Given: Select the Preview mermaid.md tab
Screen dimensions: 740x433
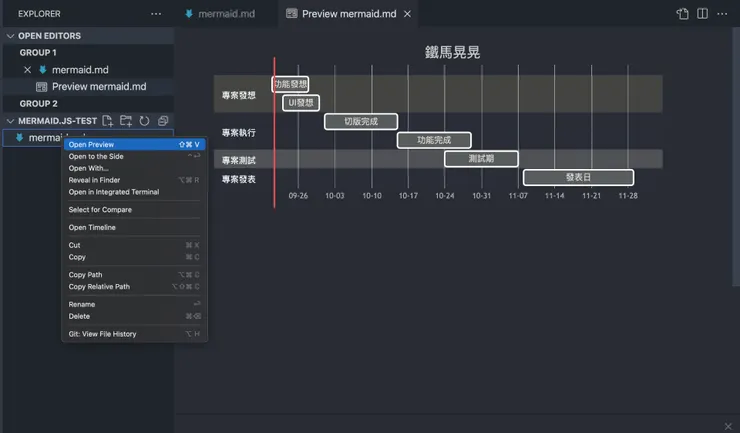Looking at the screenshot, I should pos(349,14).
